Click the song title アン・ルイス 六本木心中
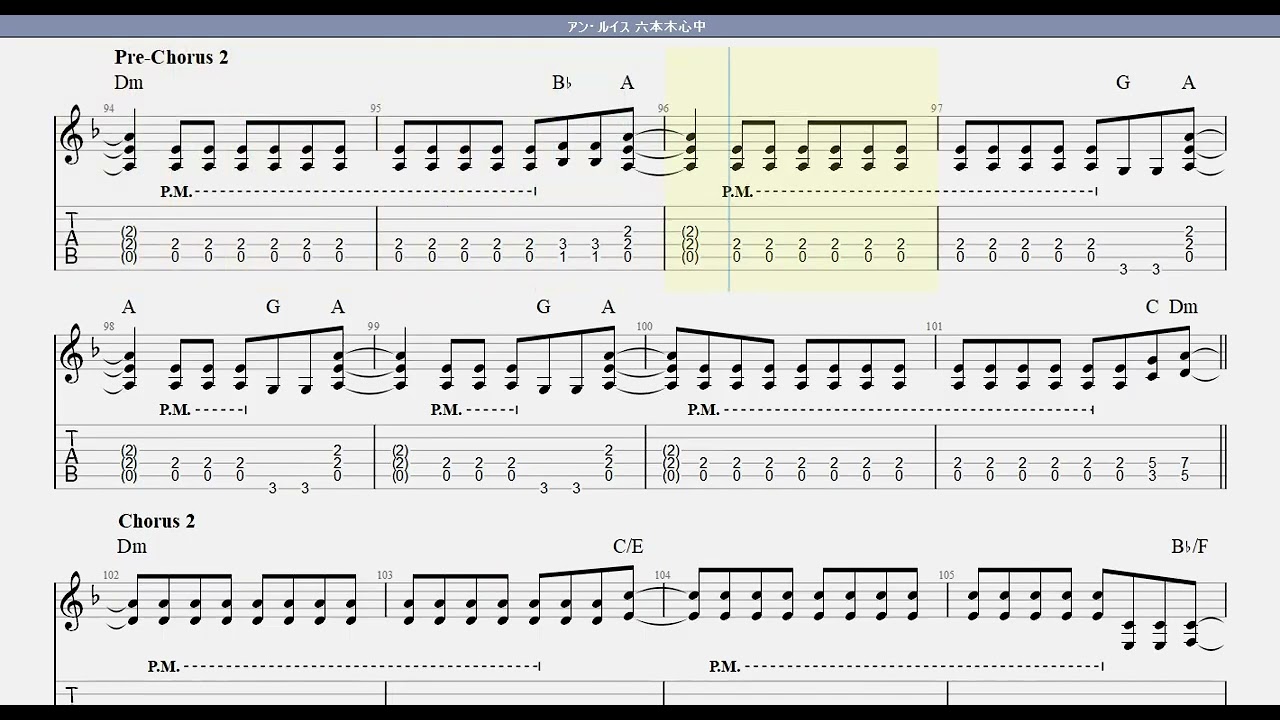 coord(636,27)
